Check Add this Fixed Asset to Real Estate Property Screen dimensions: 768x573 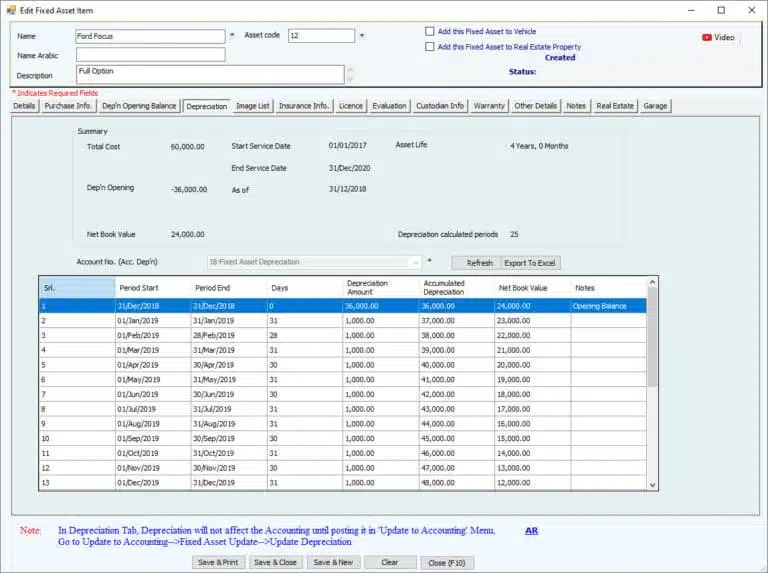[x=430, y=47]
